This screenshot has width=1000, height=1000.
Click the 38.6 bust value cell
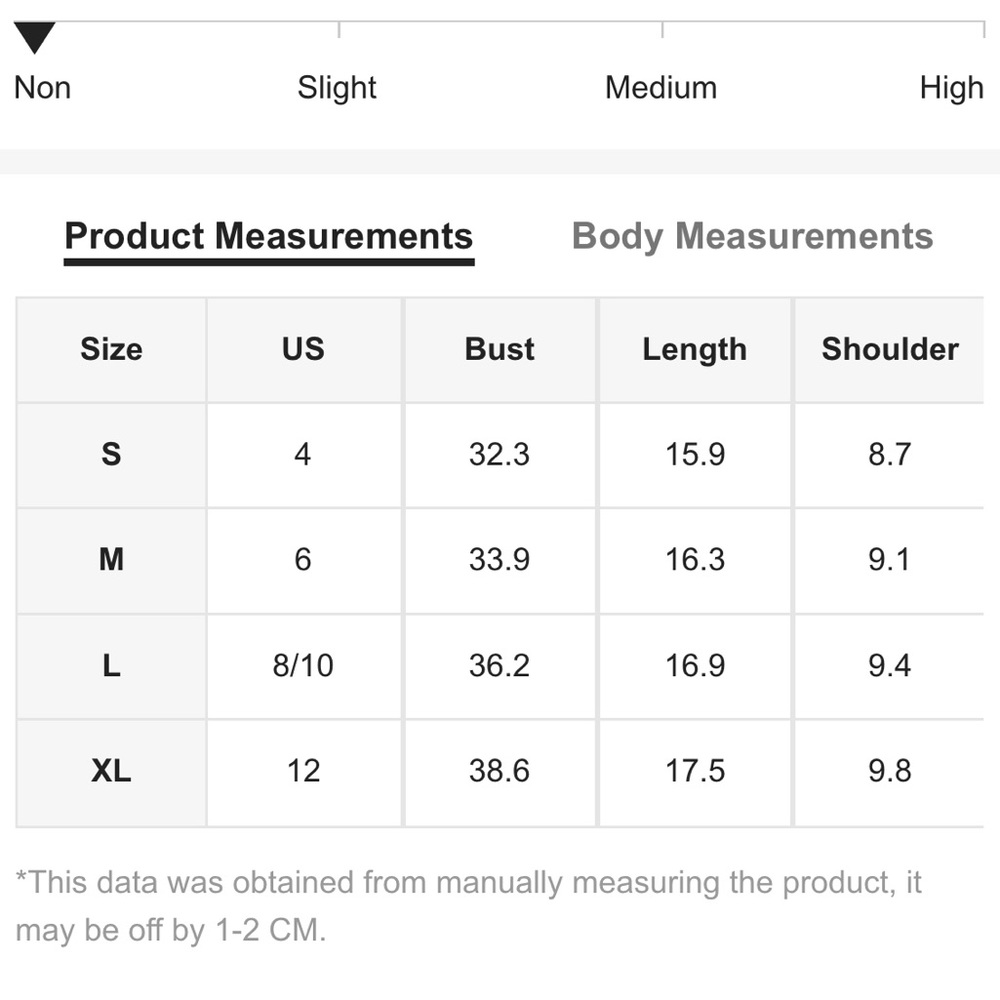[x=500, y=771]
